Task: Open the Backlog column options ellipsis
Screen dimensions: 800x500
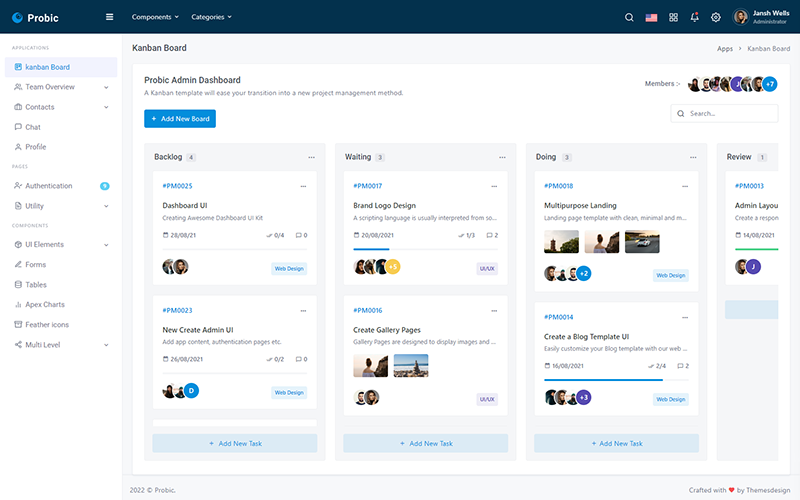Action: point(311,157)
